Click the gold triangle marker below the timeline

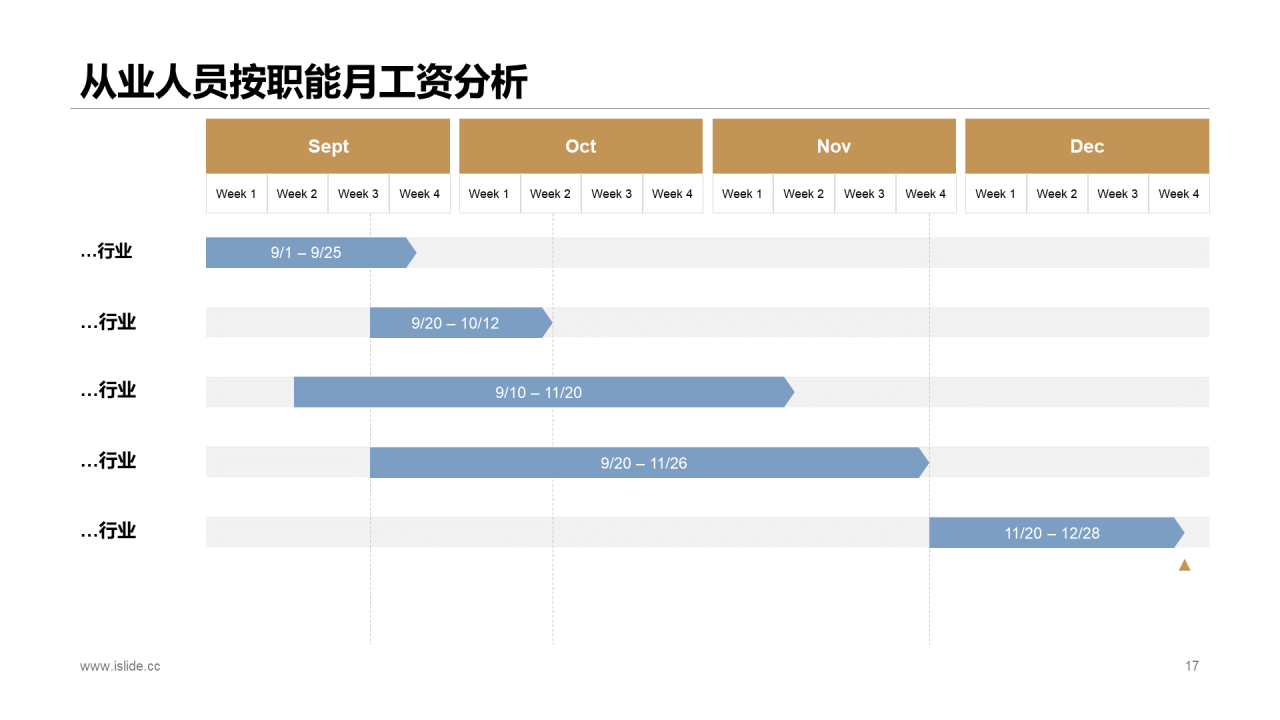(1184, 565)
